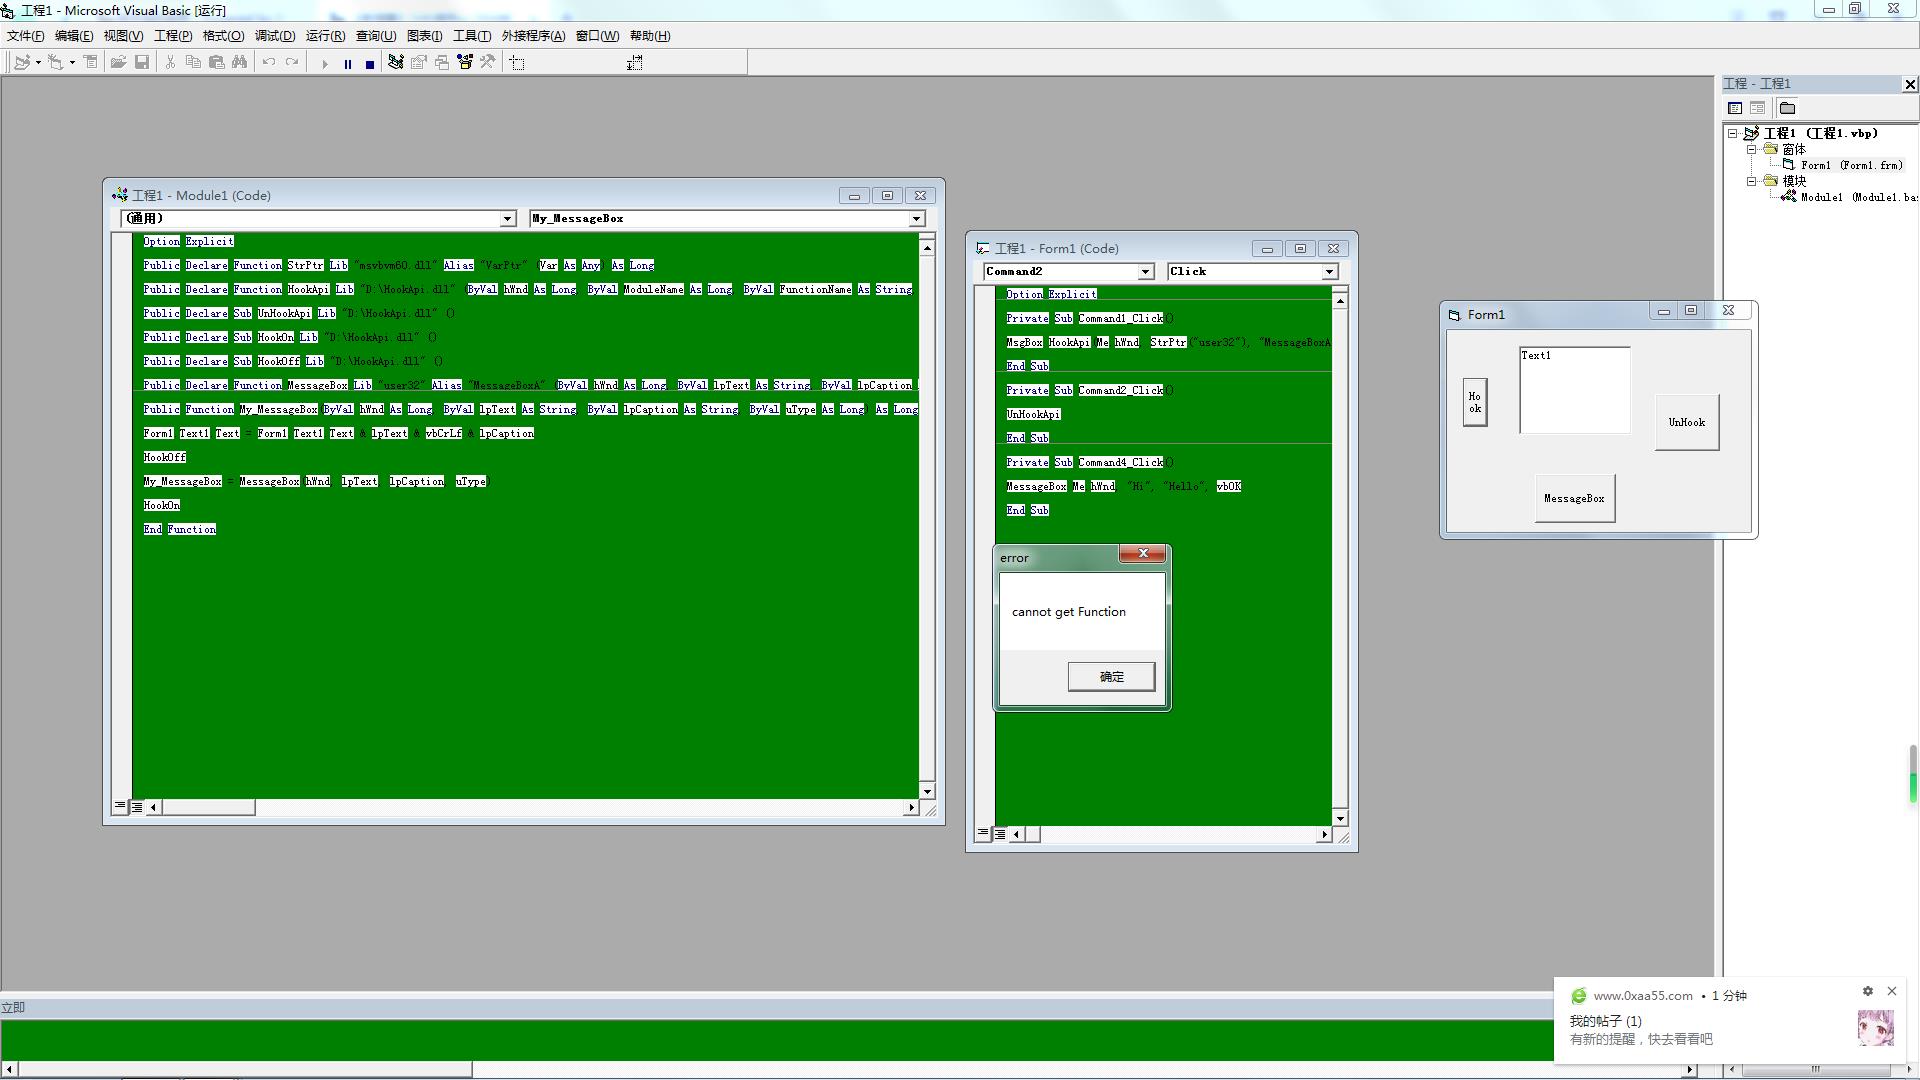Click the Project Explorer toolbar icon
1920x1080 pixels.
tap(395, 63)
